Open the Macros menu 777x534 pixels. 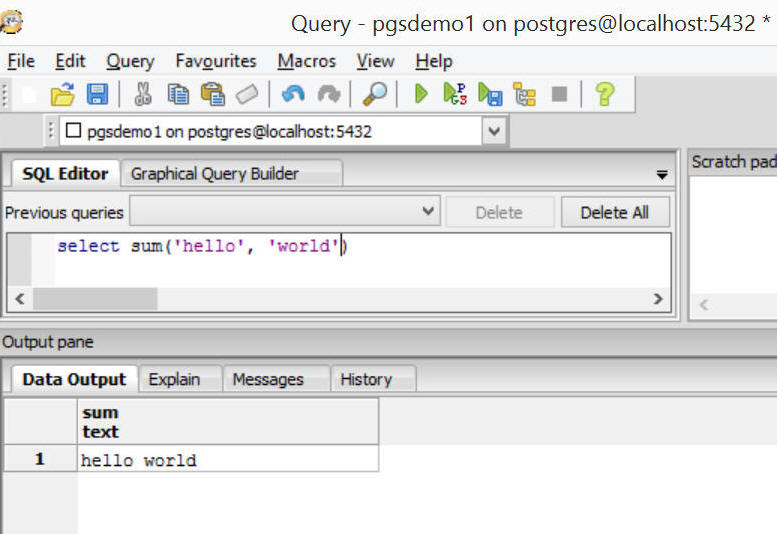click(x=306, y=61)
